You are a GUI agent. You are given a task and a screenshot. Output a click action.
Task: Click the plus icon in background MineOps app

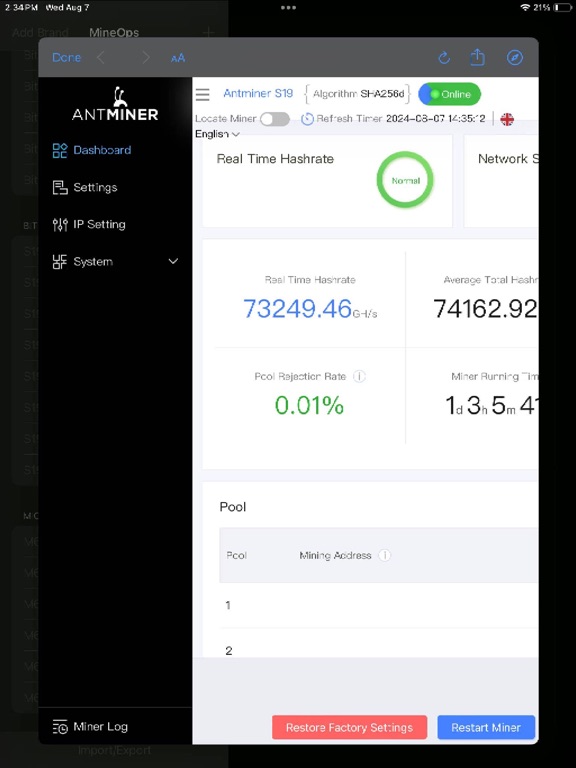coord(208,32)
